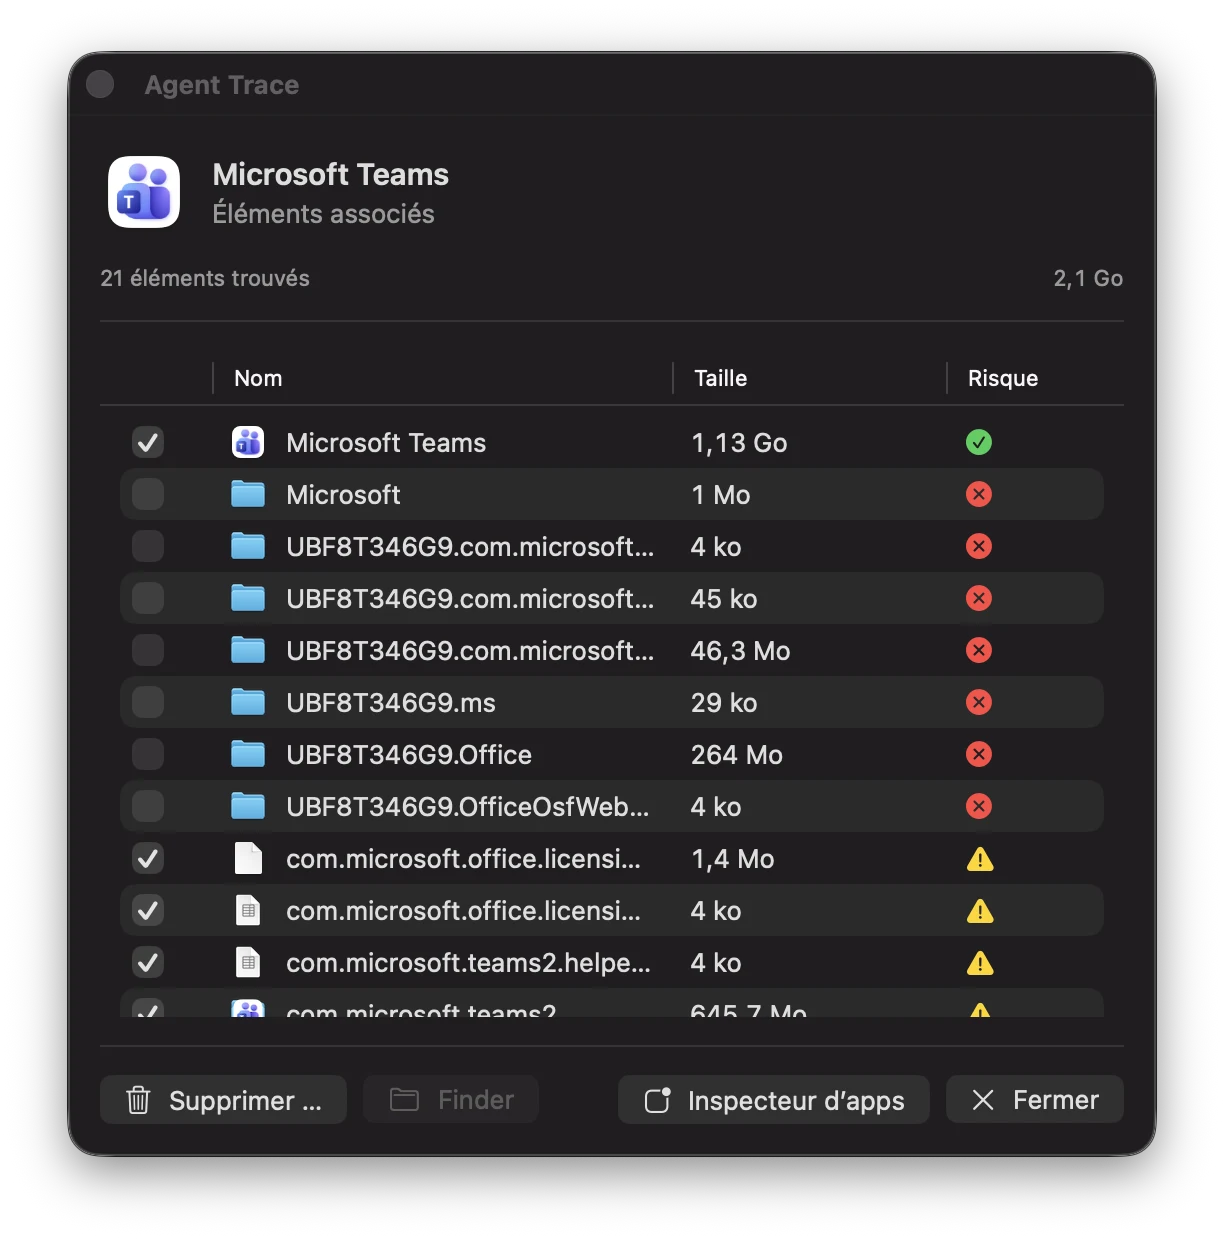
Task: Click the folder icon of the 46,3 Mo item
Action: 248,650
